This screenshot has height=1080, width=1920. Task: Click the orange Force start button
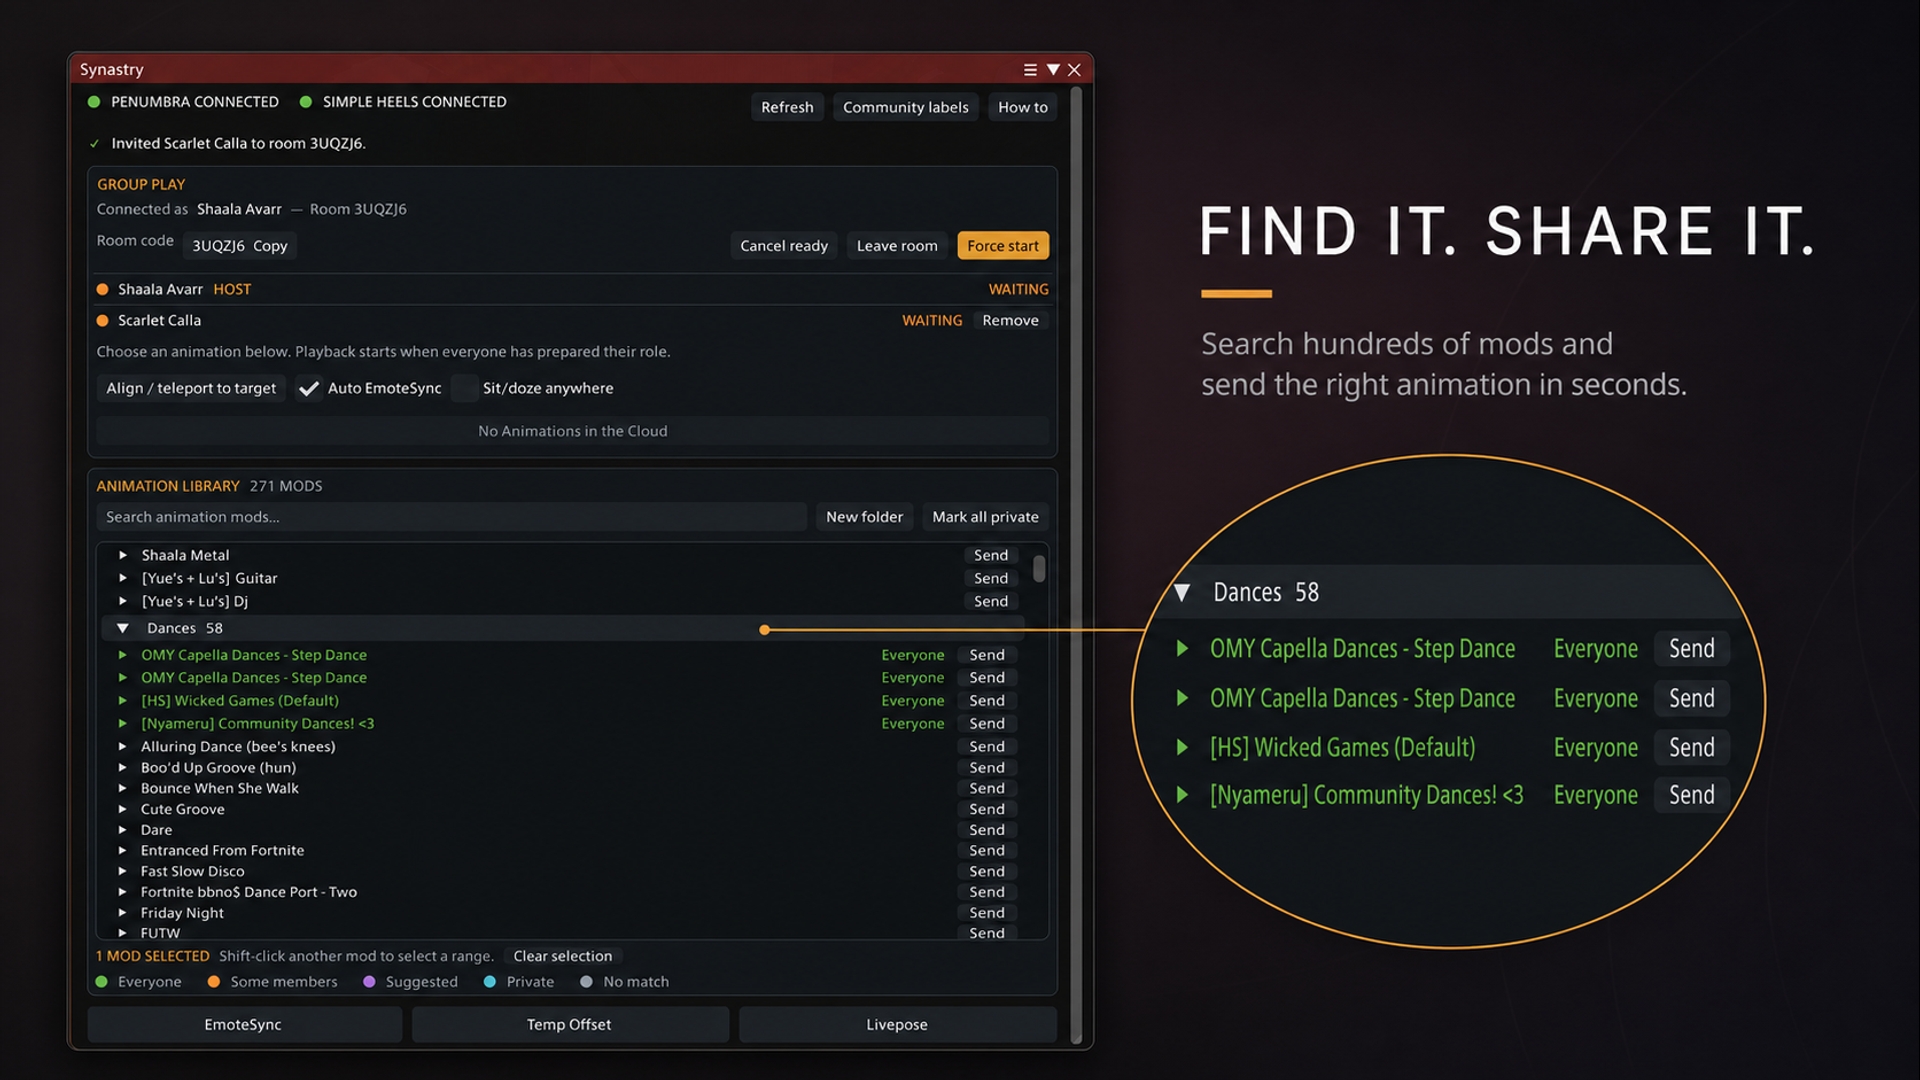pos(1003,246)
